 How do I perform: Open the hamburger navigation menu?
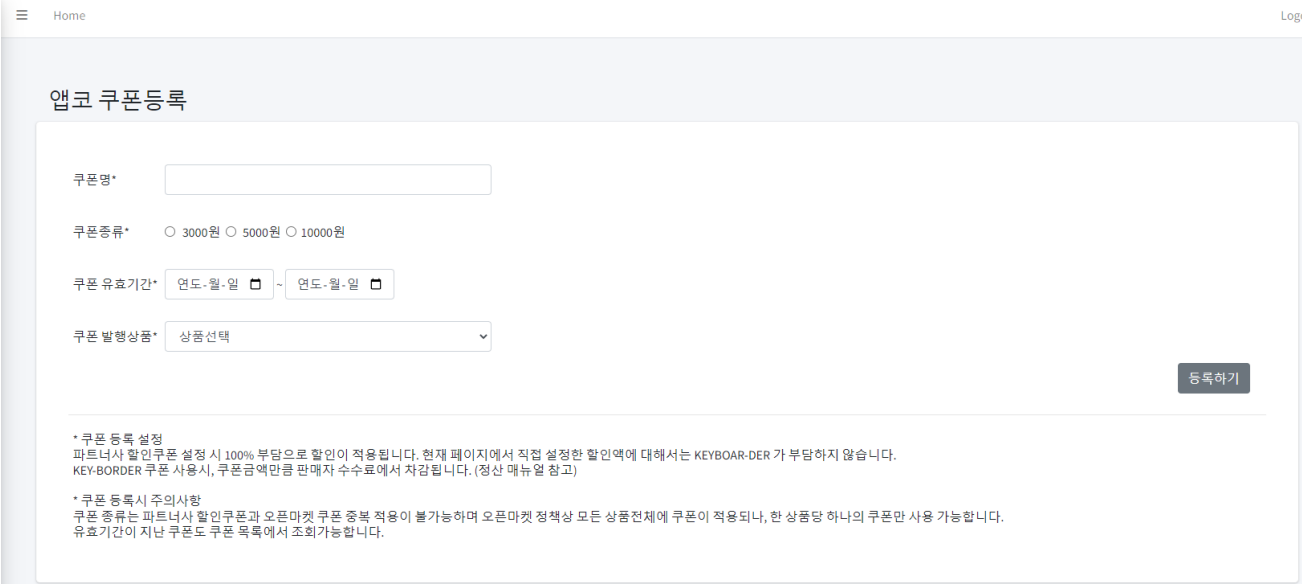(21, 14)
